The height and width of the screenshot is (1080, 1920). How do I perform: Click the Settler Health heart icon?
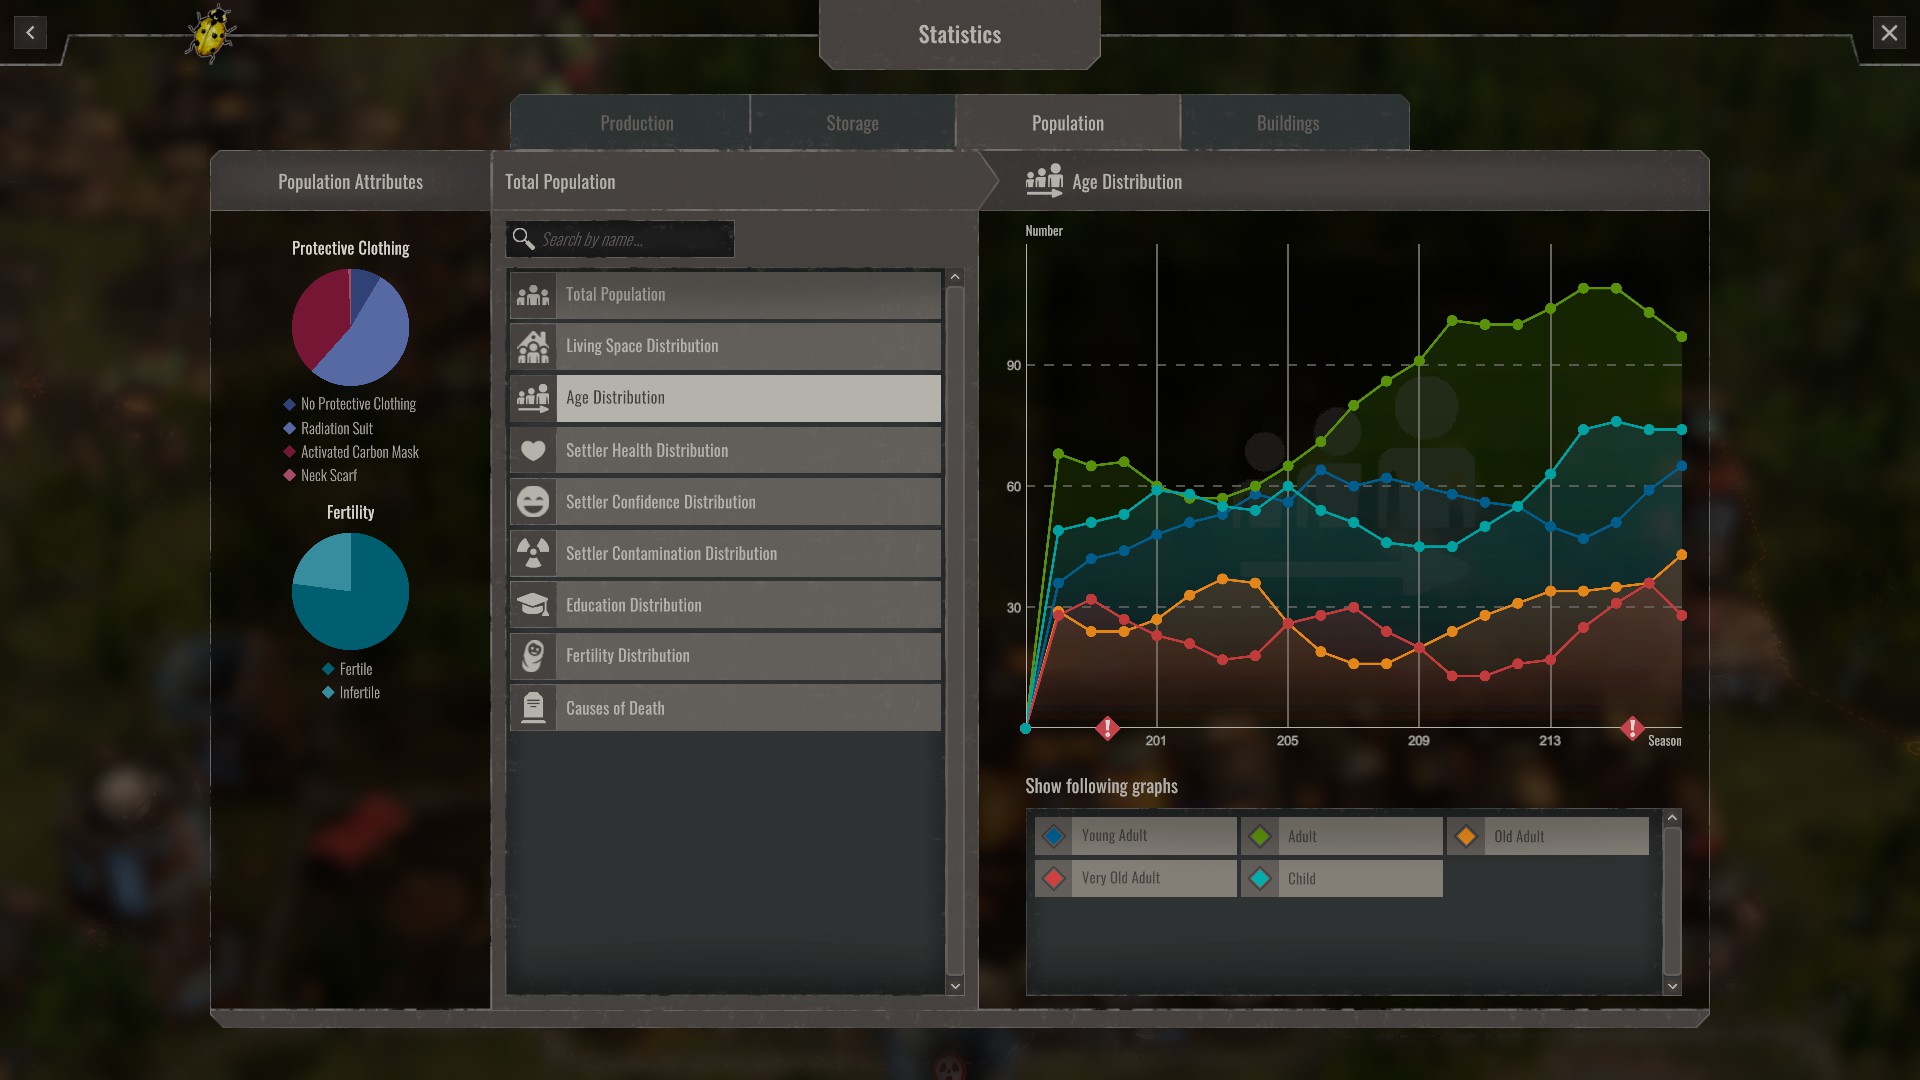click(533, 451)
